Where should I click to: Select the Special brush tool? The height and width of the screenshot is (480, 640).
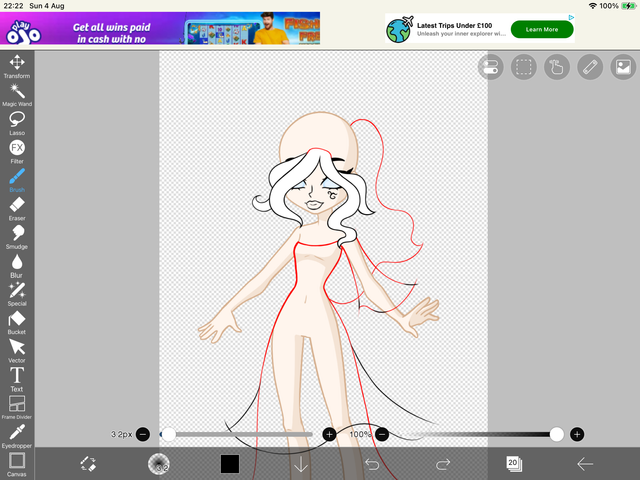[17, 294]
